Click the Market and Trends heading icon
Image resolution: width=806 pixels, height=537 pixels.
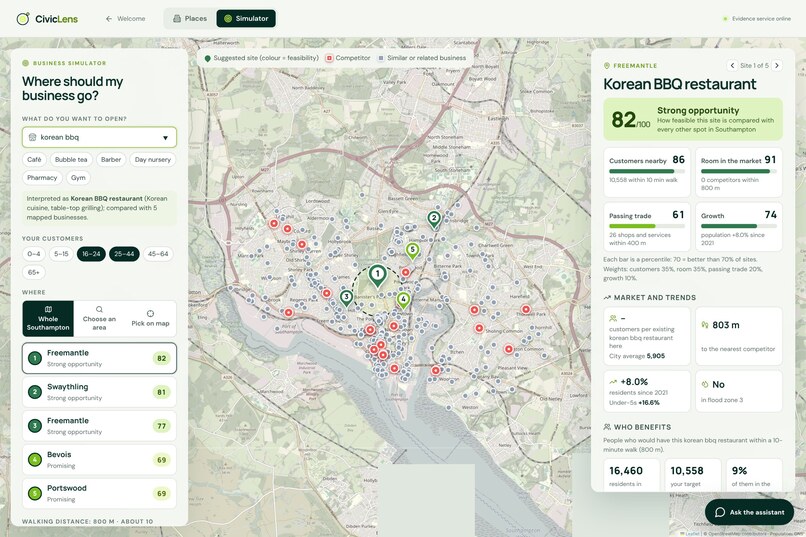click(607, 298)
